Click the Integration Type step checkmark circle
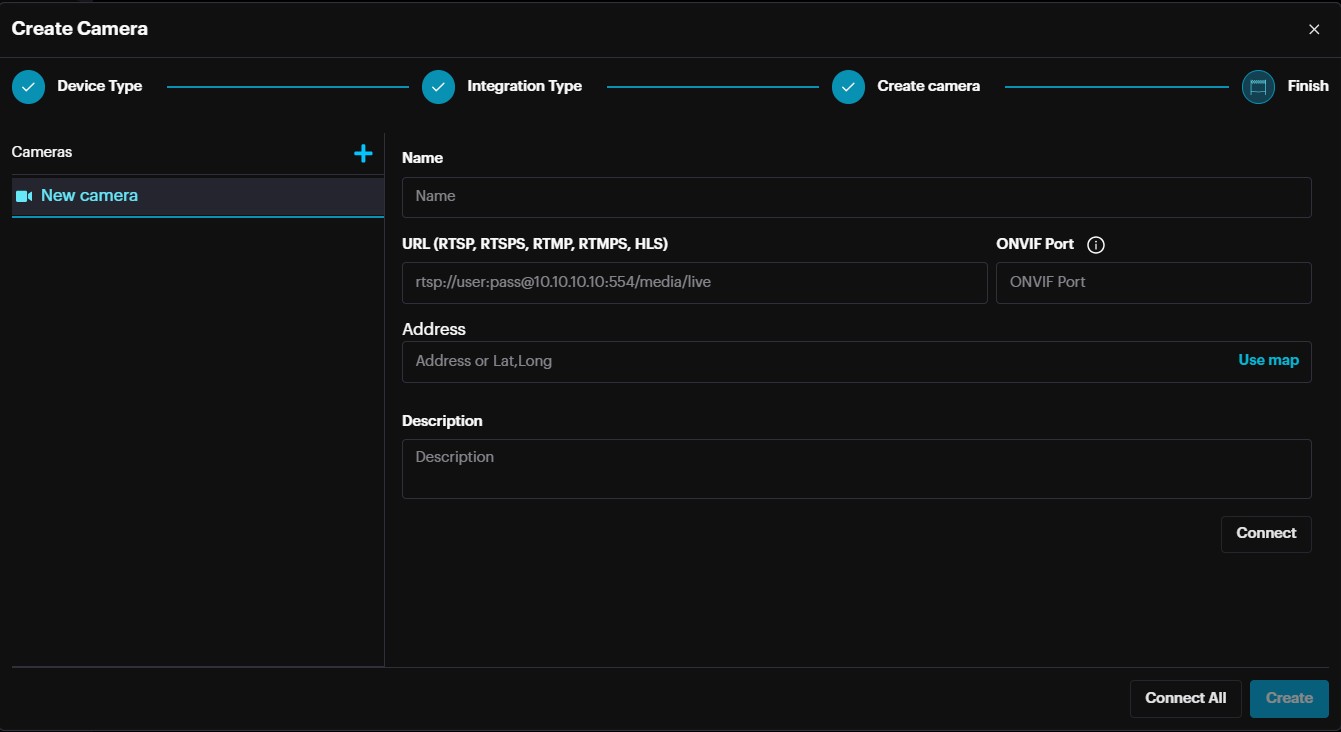The height and width of the screenshot is (732, 1341). pyautogui.click(x=438, y=87)
